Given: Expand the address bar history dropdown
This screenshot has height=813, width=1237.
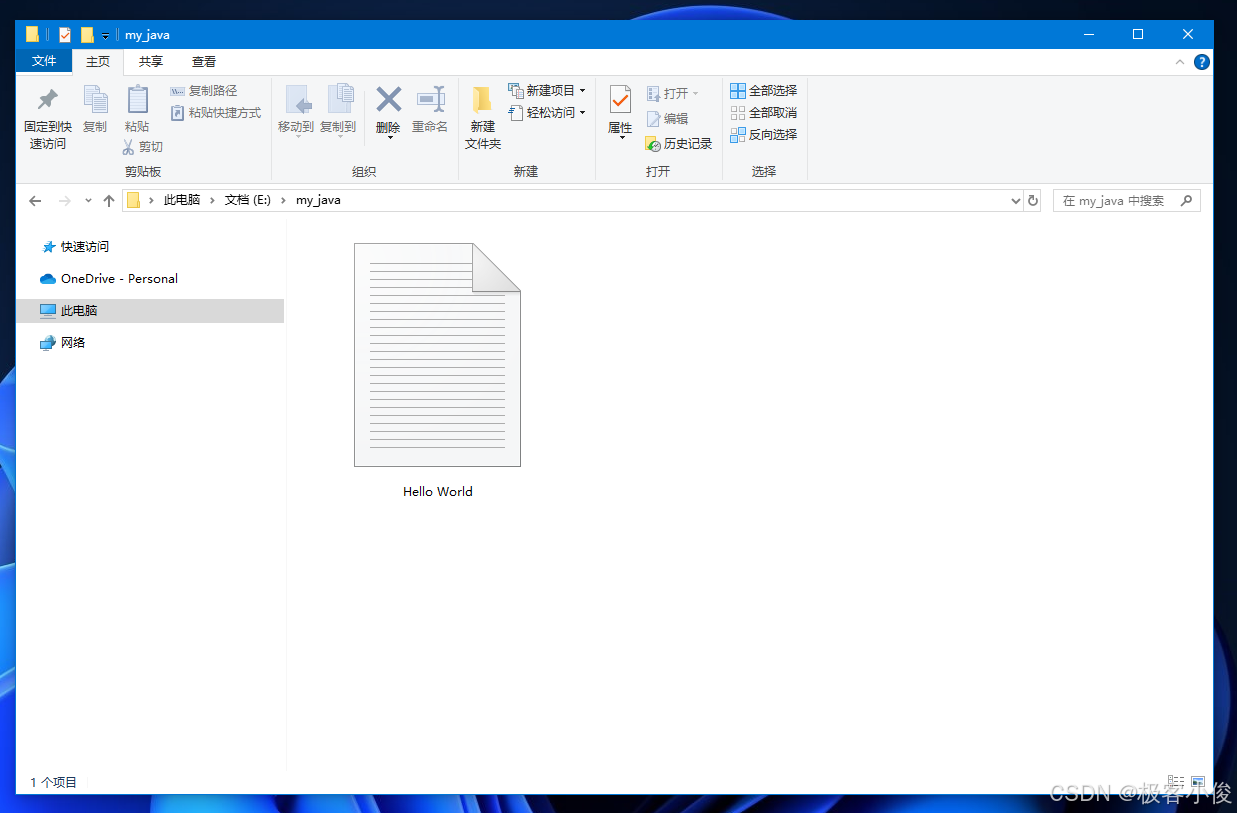Looking at the screenshot, I should [1017, 200].
